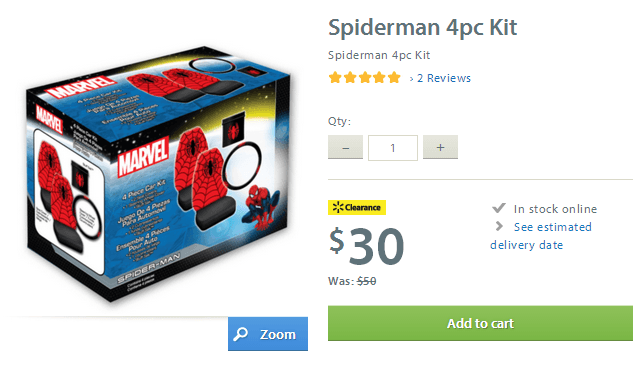Click the yellow Clearance badge
This screenshot has height=365, width=640.
coord(357,207)
